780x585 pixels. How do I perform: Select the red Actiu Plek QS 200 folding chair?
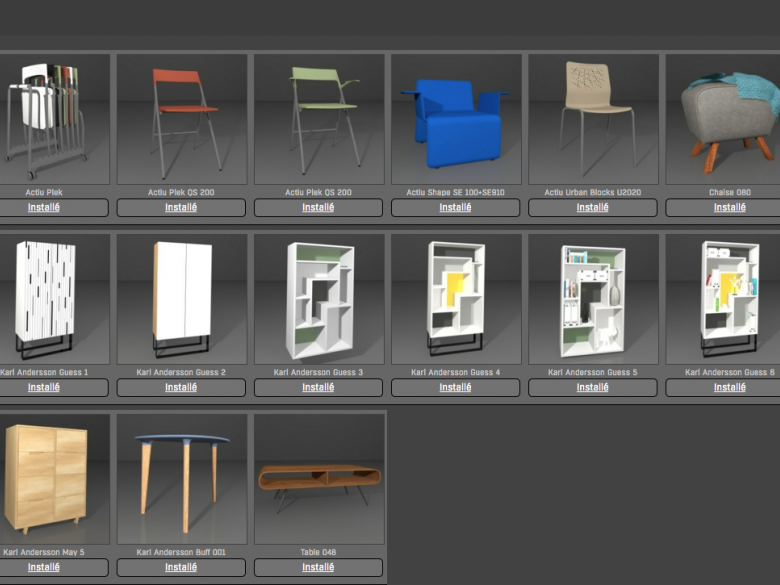(182, 119)
